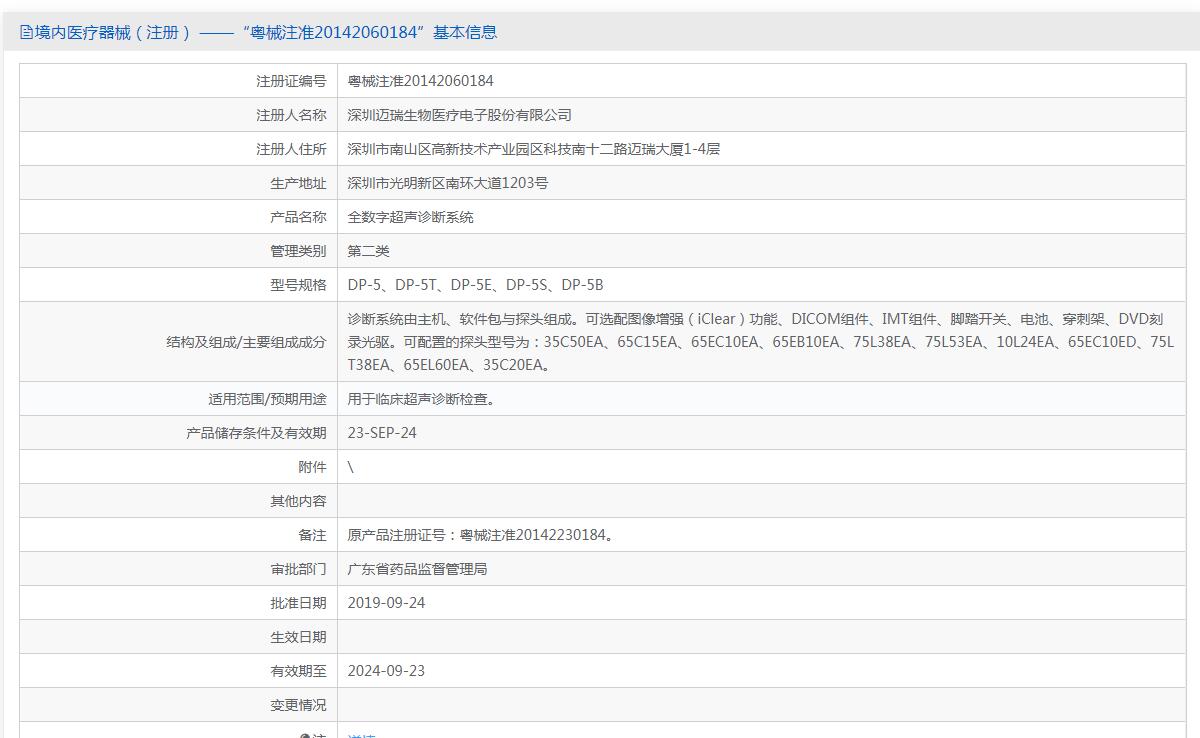The width and height of the screenshot is (1200, 738).
Task: Click the 其他内容 label
Action: [298, 501]
